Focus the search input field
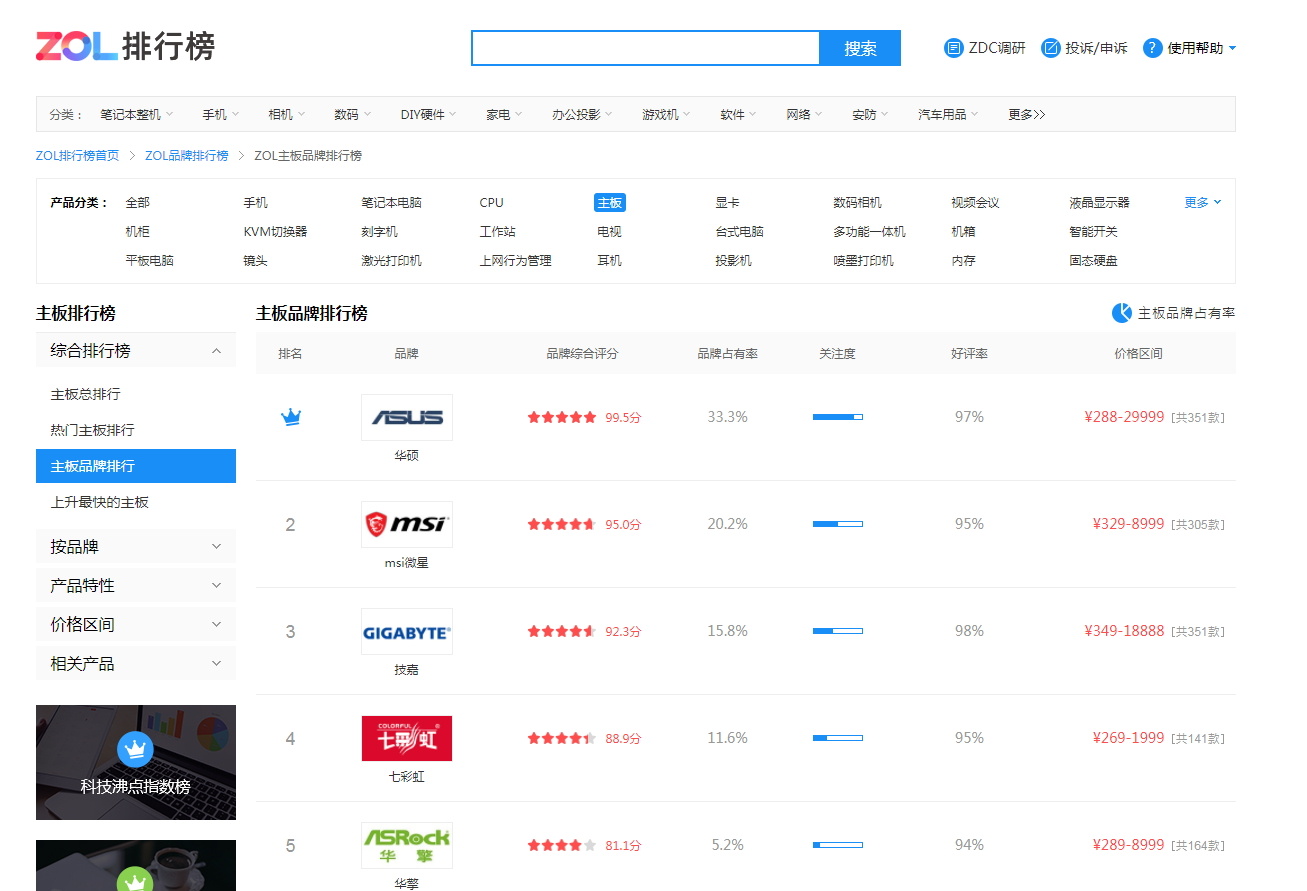Image resolution: width=1307 pixels, height=891 pixels. 646,48
